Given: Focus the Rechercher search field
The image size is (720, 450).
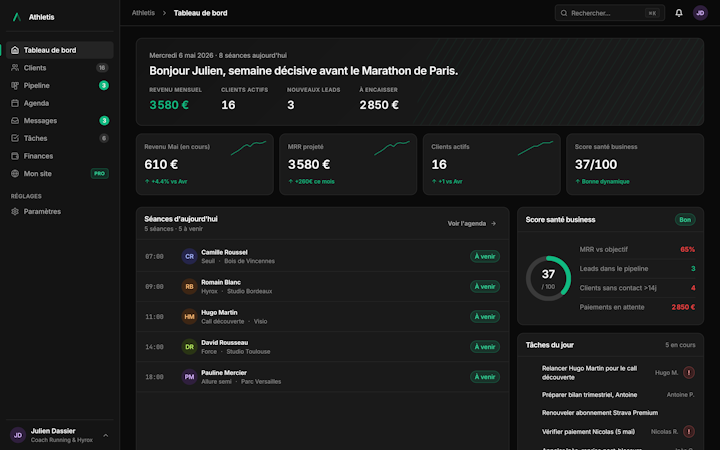Looking at the screenshot, I should (x=610, y=13).
